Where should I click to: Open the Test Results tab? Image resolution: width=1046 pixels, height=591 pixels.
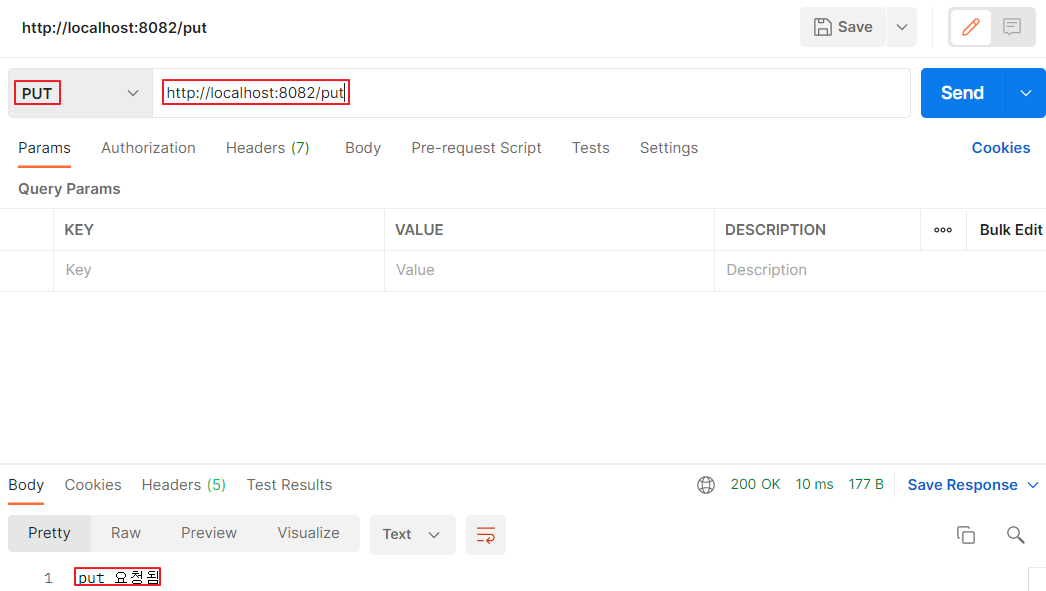point(290,485)
